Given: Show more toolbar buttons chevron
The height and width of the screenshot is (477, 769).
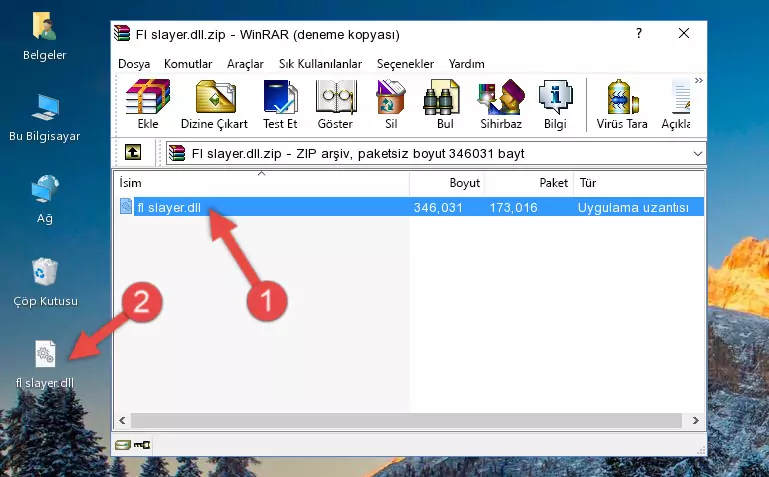Looking at the screenshot, I should point(699,80).
